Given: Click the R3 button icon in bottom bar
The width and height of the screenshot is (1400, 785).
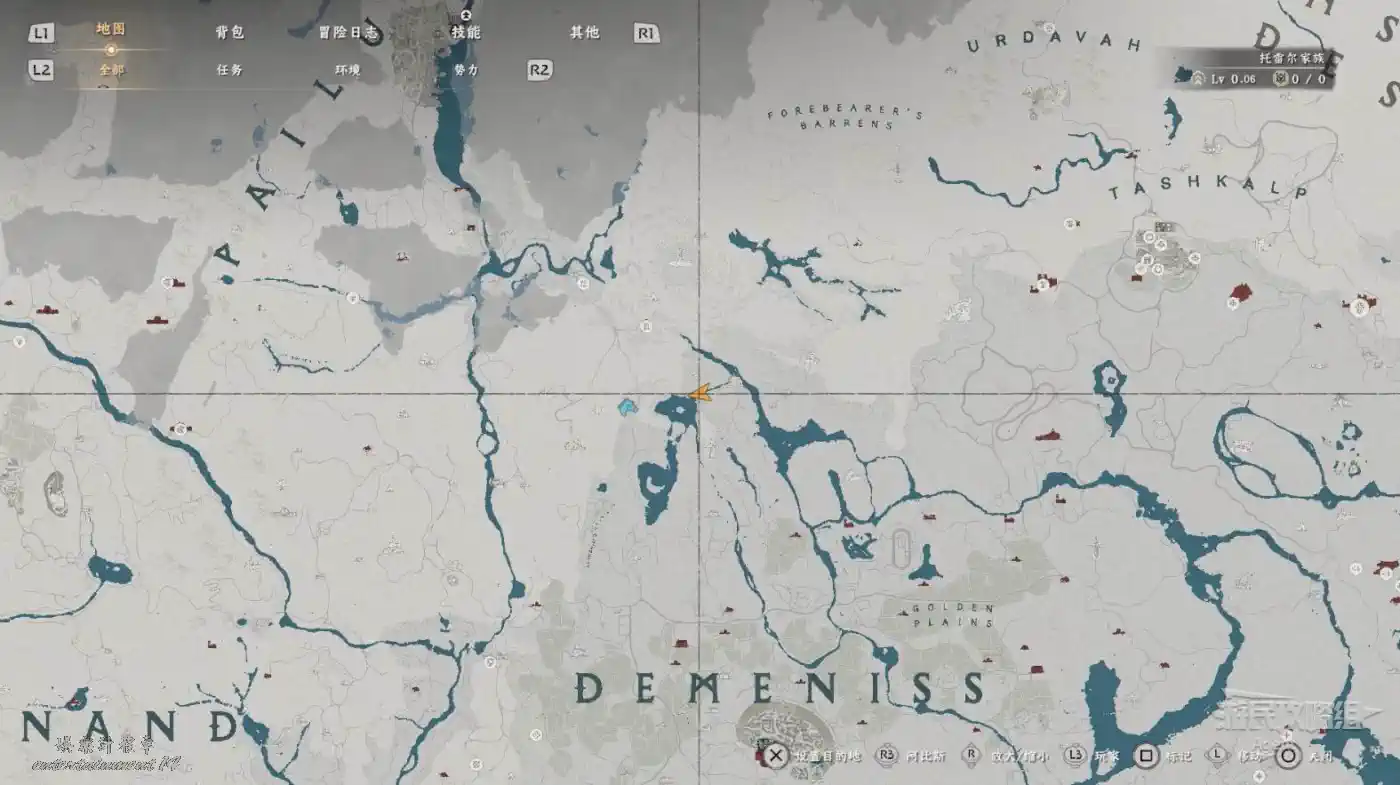Looking at the screenshot, I should click(886, 756).
